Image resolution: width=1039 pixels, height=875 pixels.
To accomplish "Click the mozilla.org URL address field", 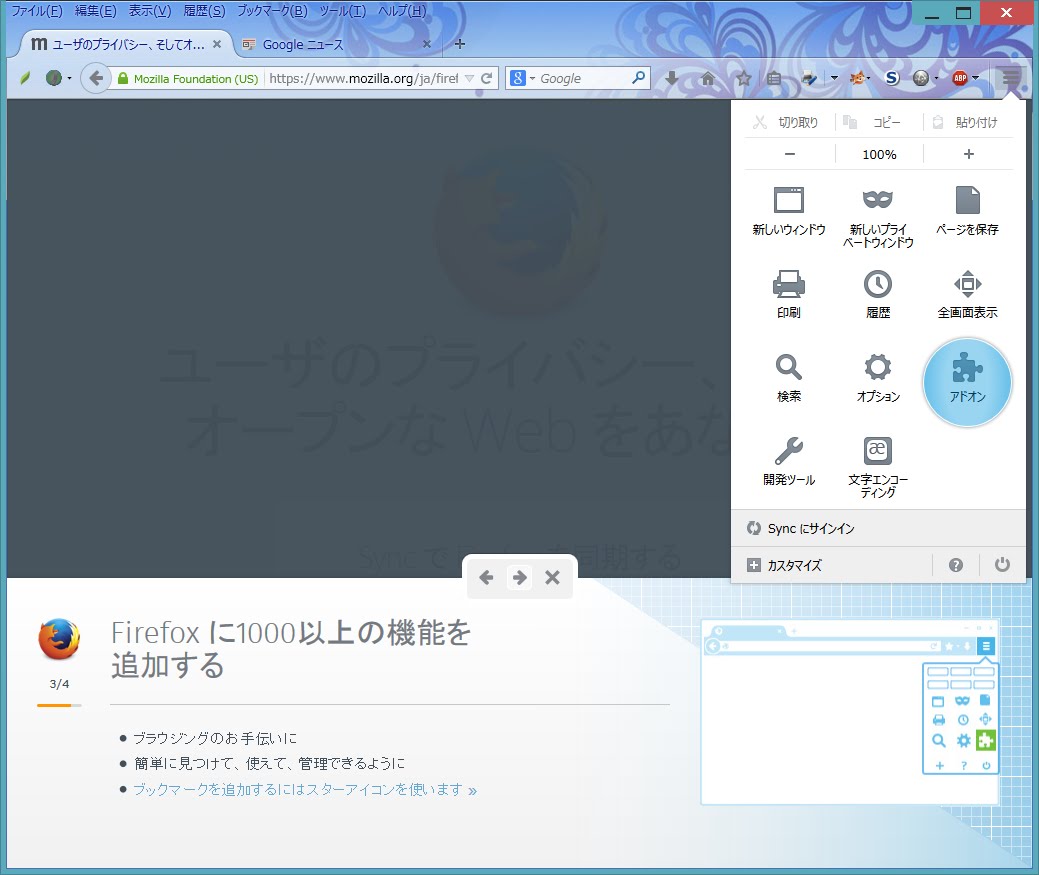I will (x=364, y=78).
